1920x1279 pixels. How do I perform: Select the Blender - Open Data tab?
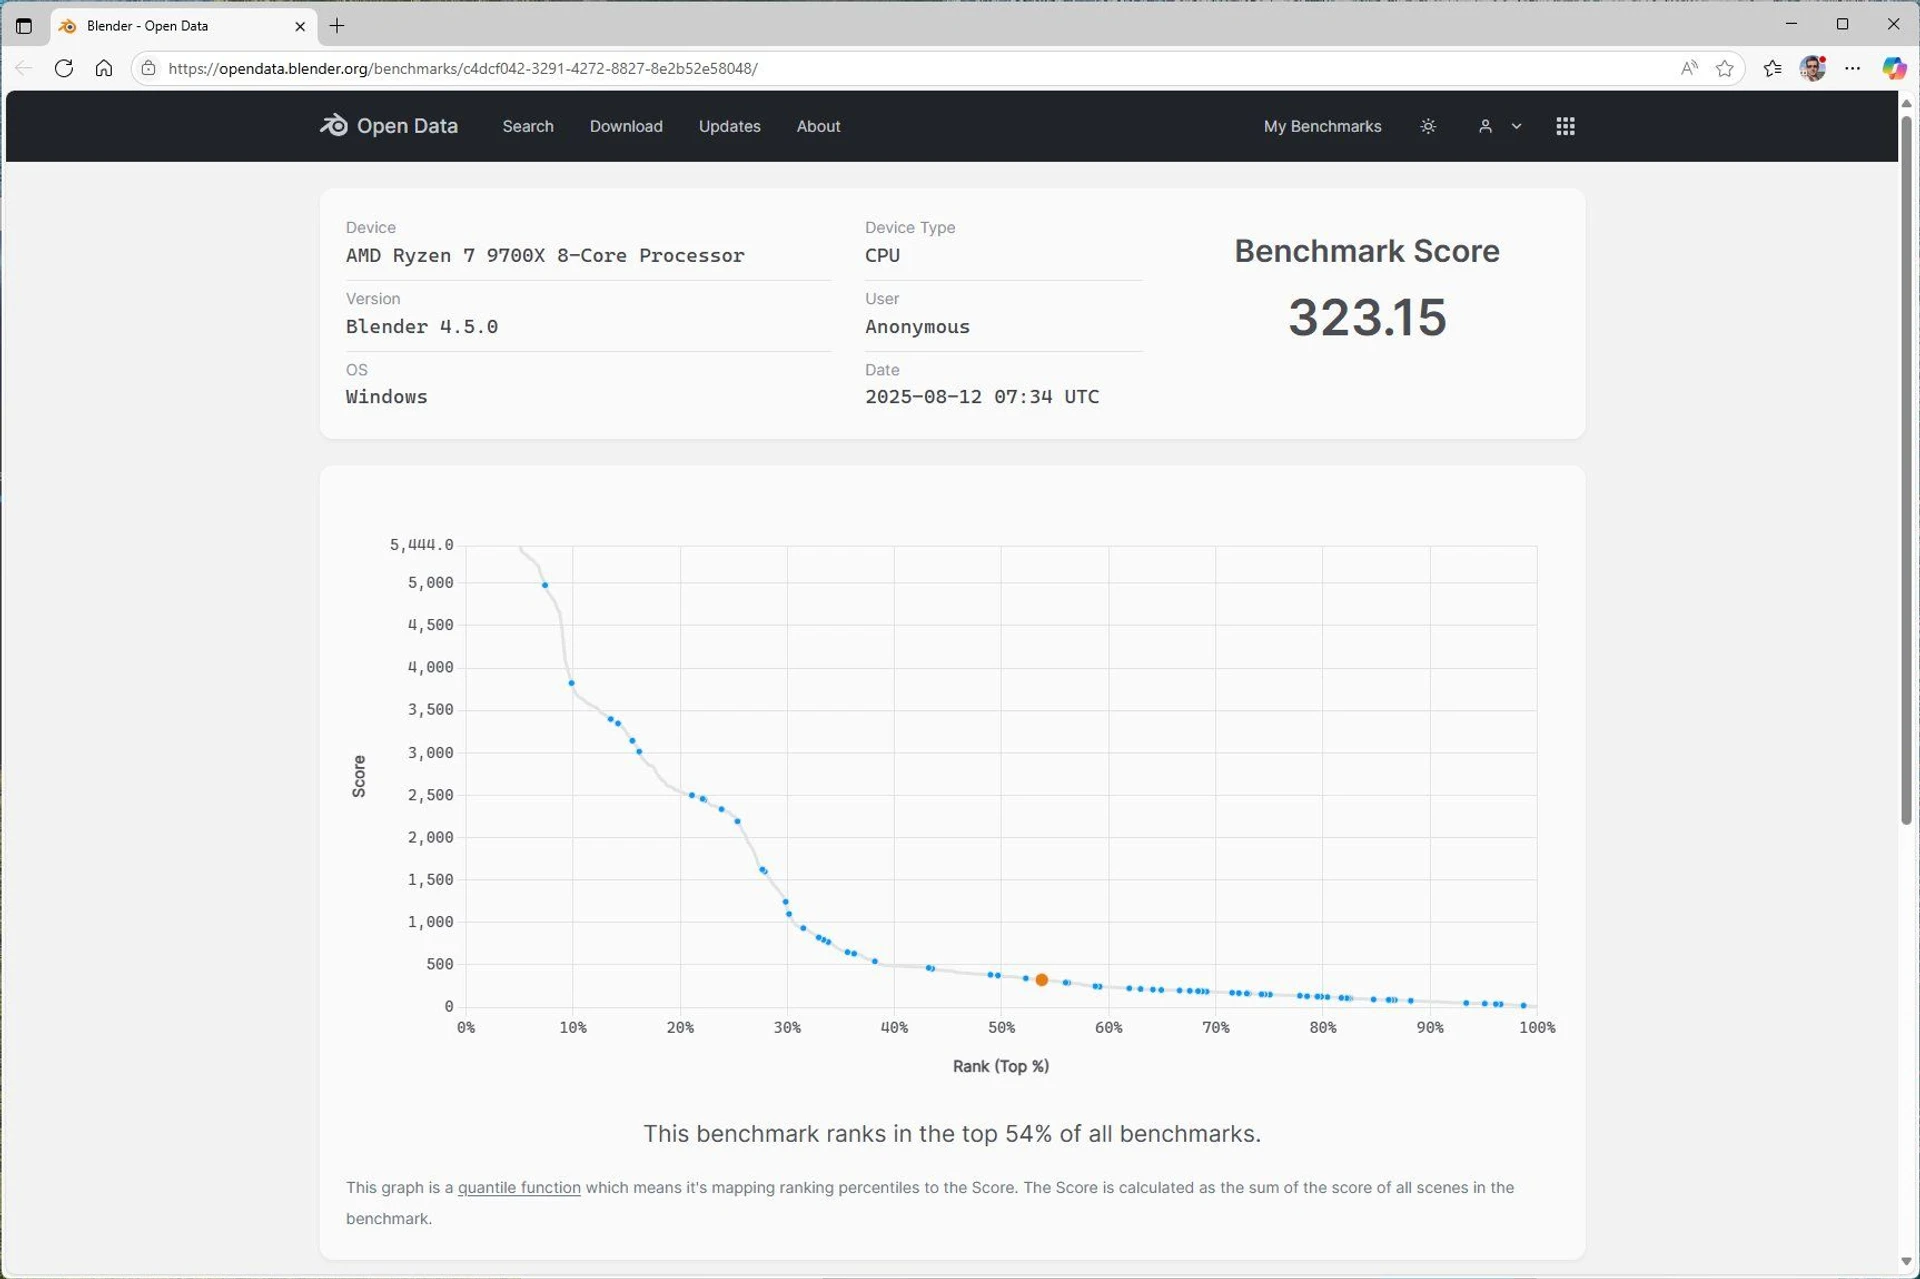point(184,26)
